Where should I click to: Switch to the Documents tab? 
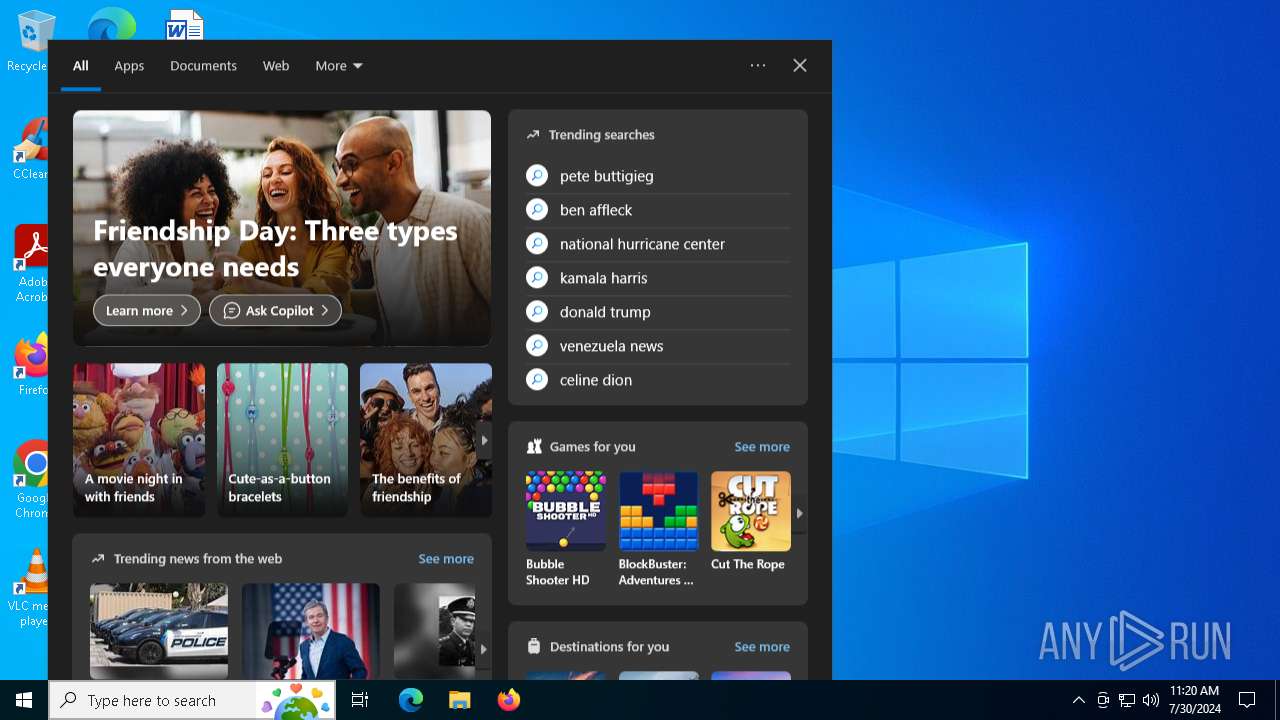[203, 66]
